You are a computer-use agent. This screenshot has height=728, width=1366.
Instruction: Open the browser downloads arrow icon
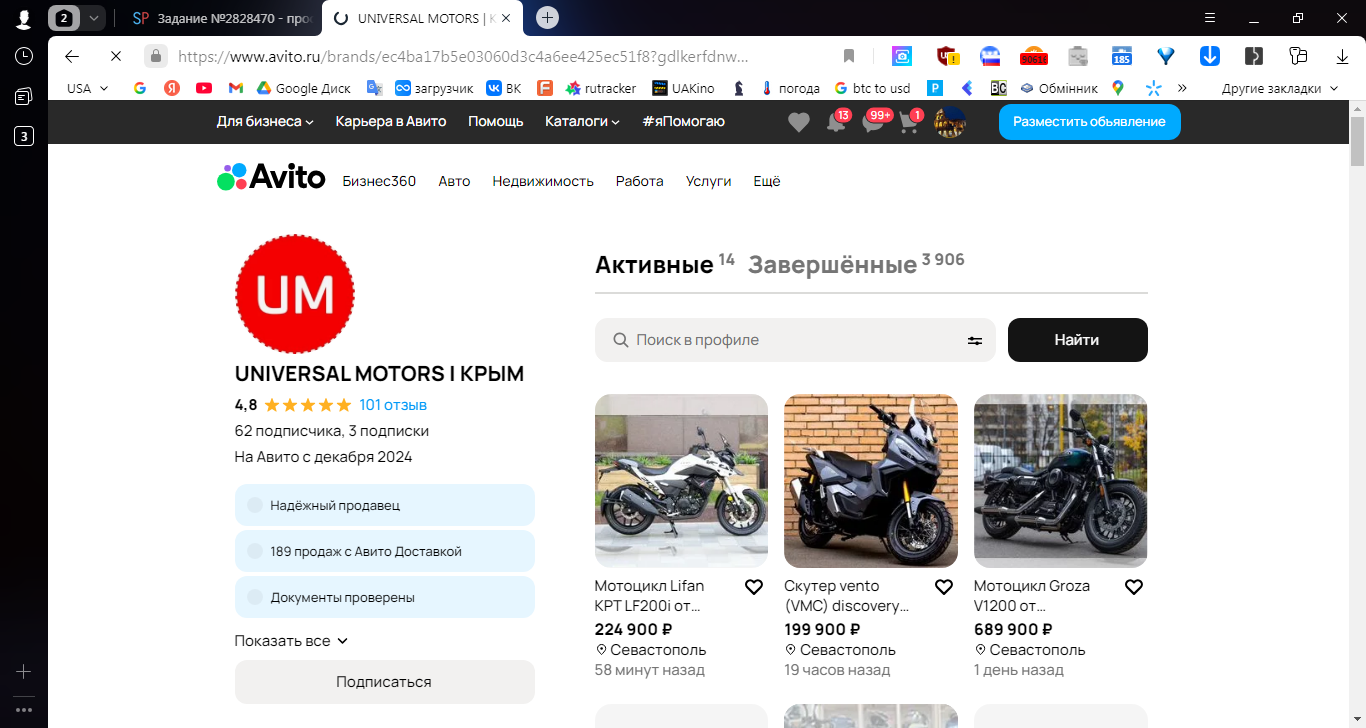tap(1343, 56)
